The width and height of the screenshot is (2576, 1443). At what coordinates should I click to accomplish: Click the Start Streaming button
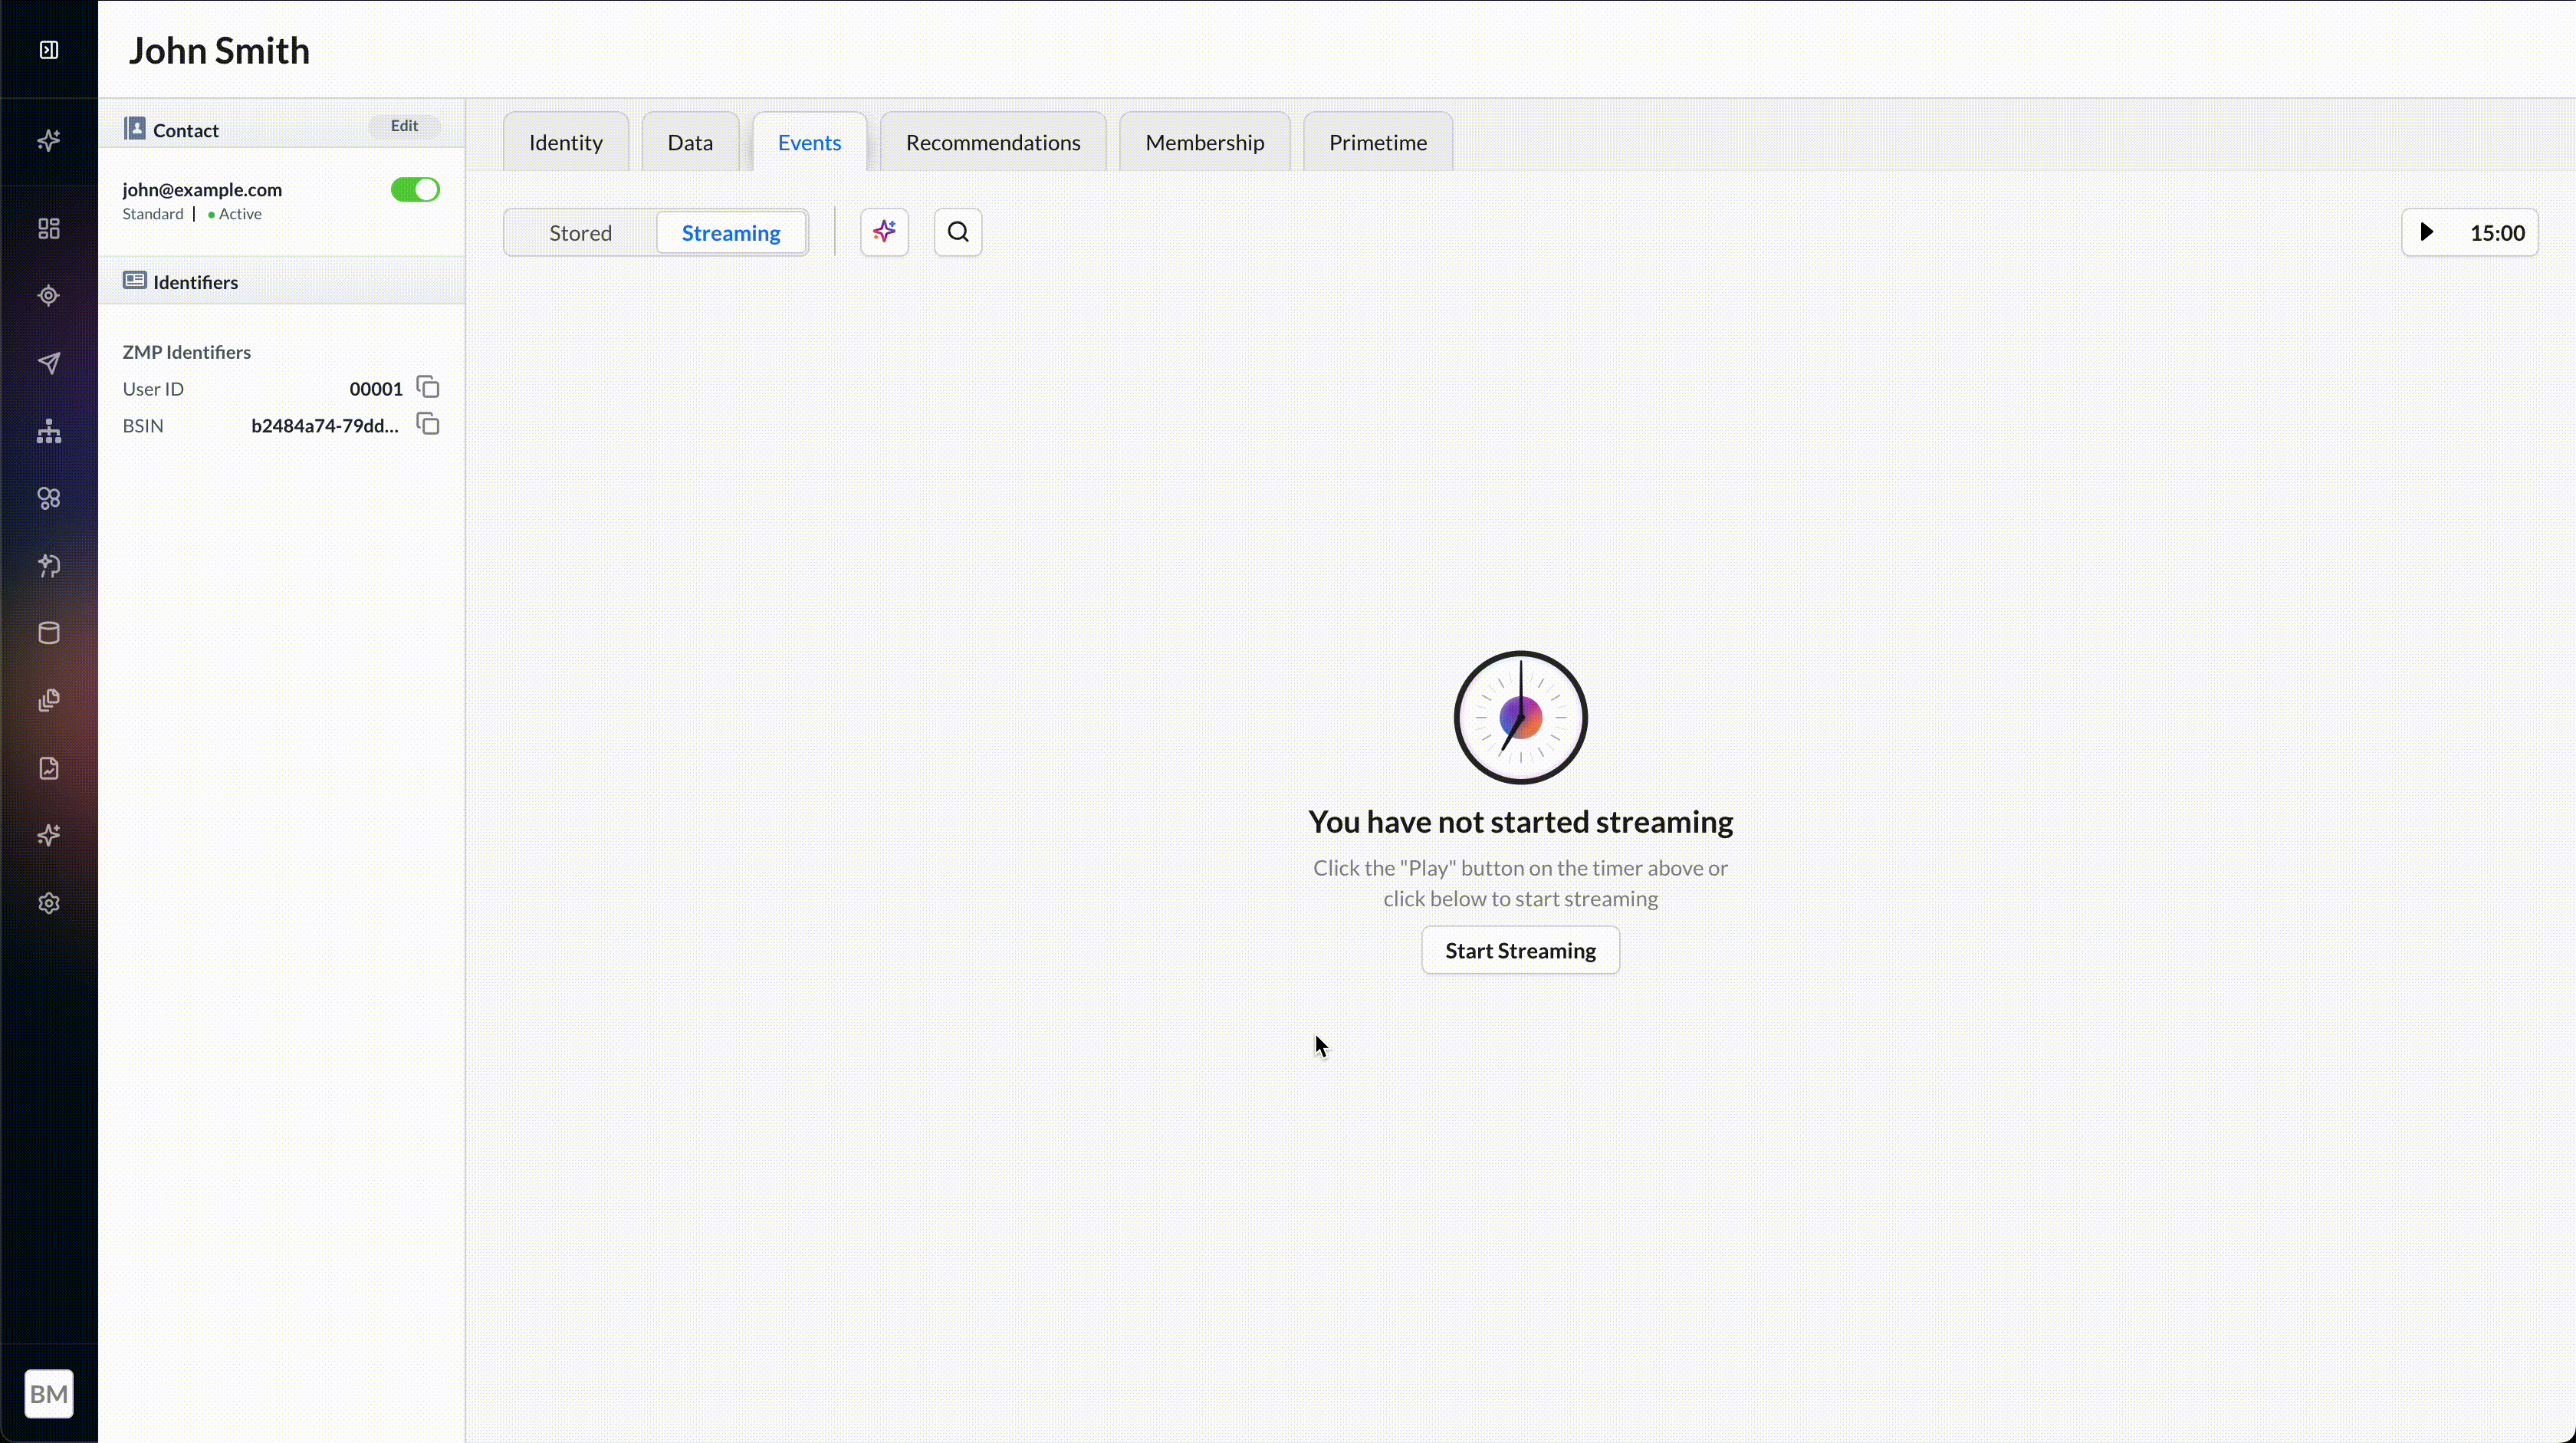pos(1519,949)
